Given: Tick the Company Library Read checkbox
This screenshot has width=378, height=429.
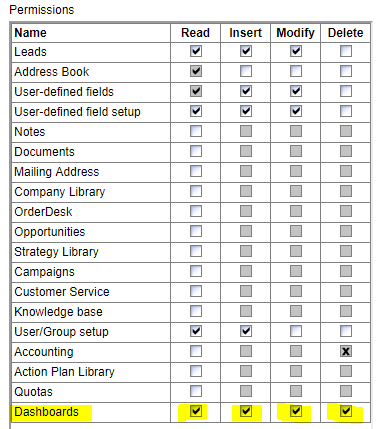Looking at the screenshot, I should pyautogui.click(x=196, y=191).
